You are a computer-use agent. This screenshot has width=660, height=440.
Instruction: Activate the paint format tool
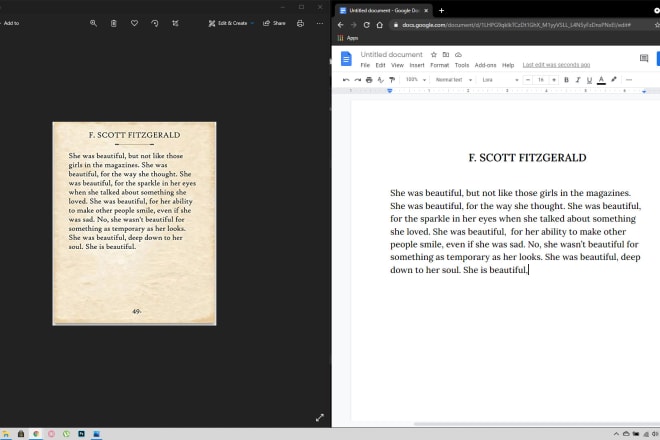[x=392, y=80]
